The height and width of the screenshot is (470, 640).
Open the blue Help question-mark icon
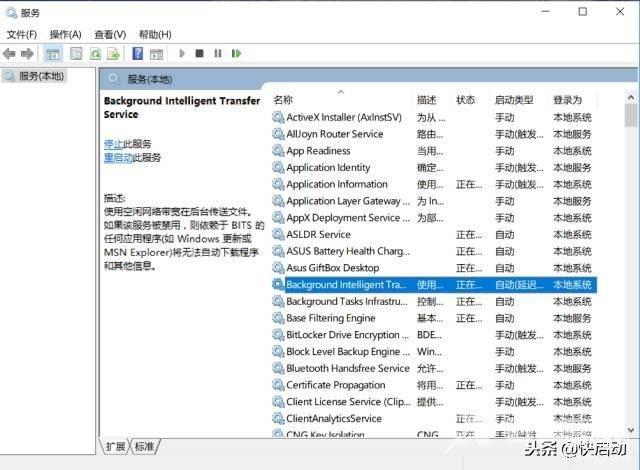point(138,53)
